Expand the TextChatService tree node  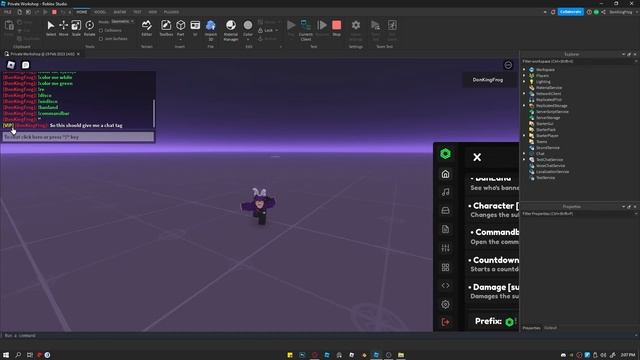pyautogui.click(x=524, y=160)
